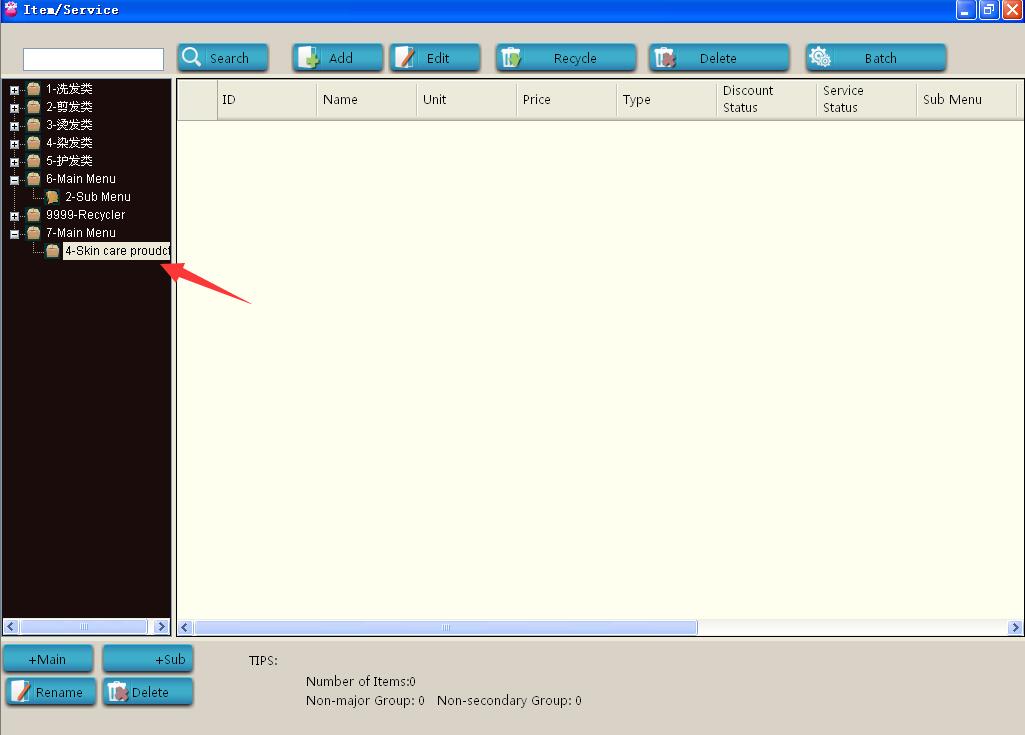Select the 4-Skin care product tree item
The width and height of the screenshot is (1025, 735).
point(117,250)
